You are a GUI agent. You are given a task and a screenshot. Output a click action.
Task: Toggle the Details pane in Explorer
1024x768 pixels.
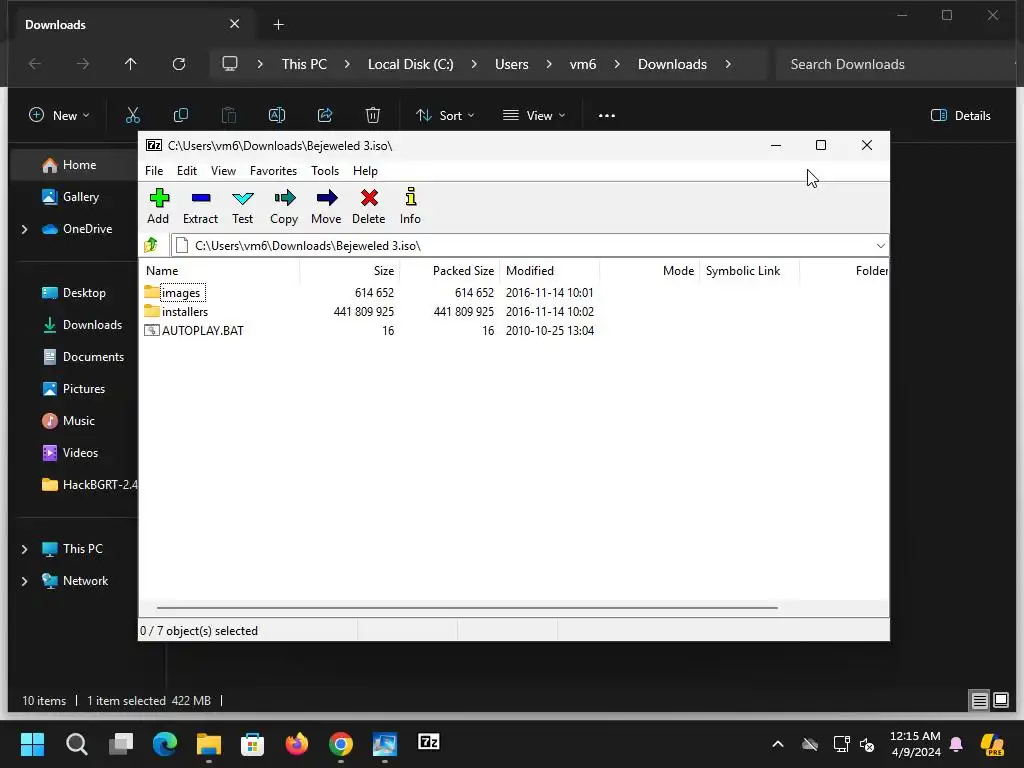point(961,116)
